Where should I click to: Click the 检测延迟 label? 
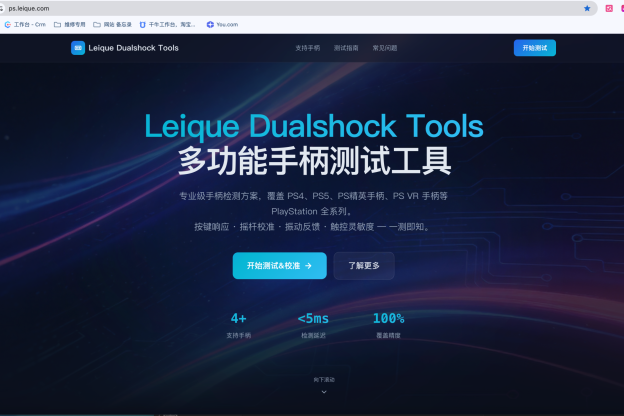pos(313,336)
